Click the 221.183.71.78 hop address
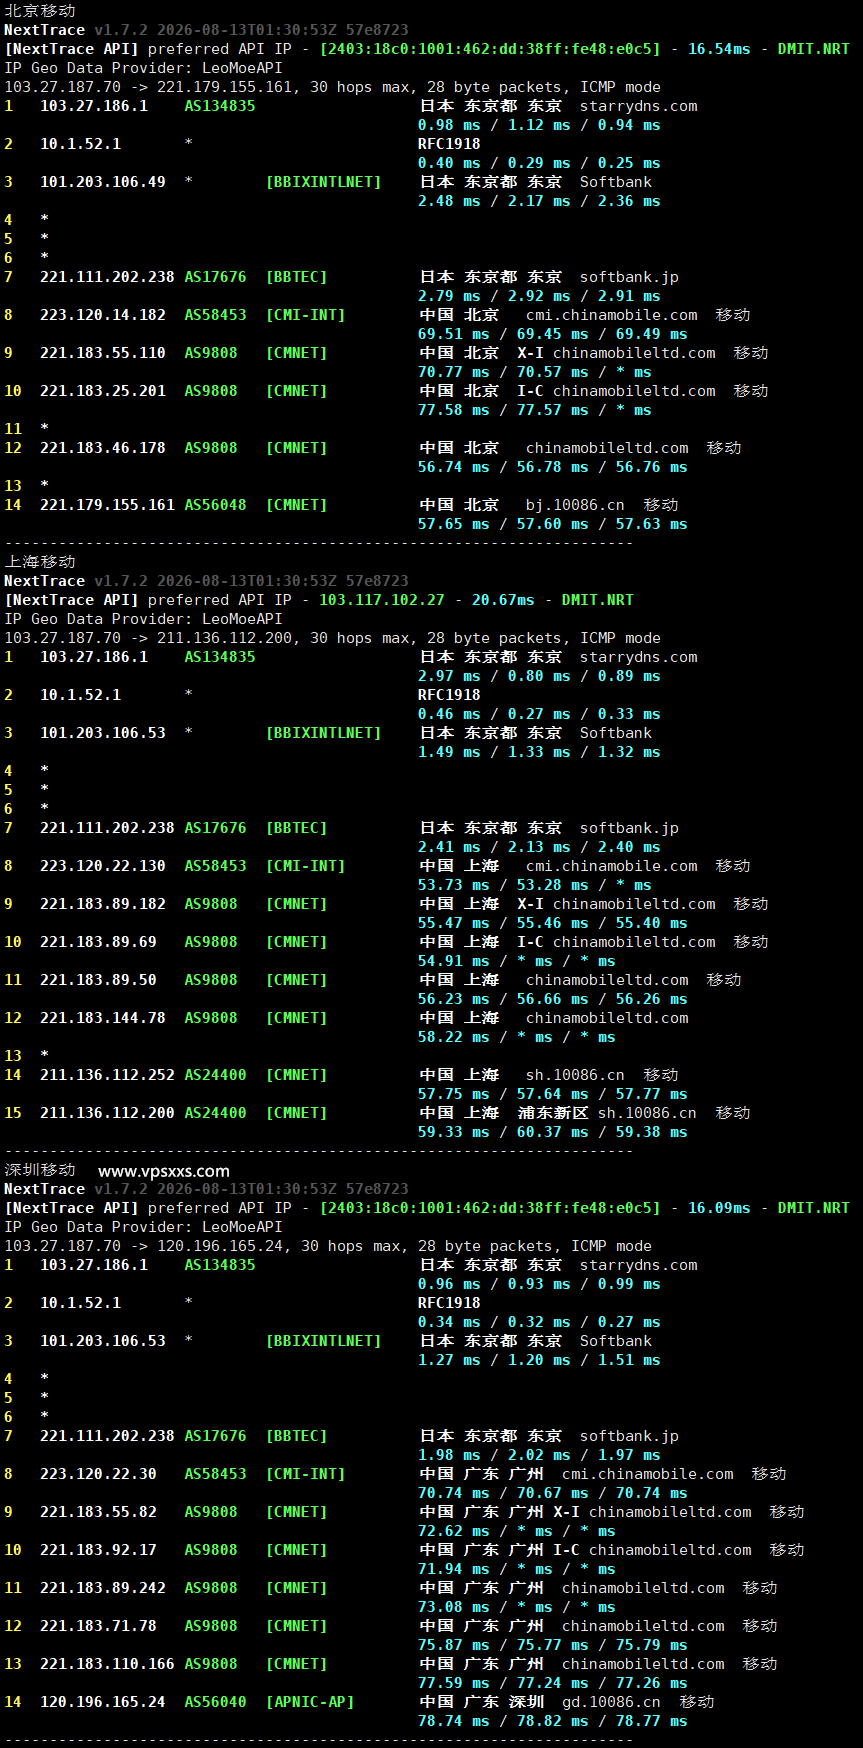Image resolution: width=863 pixels, height=1748 pixels. click(x=98, y=1626)
